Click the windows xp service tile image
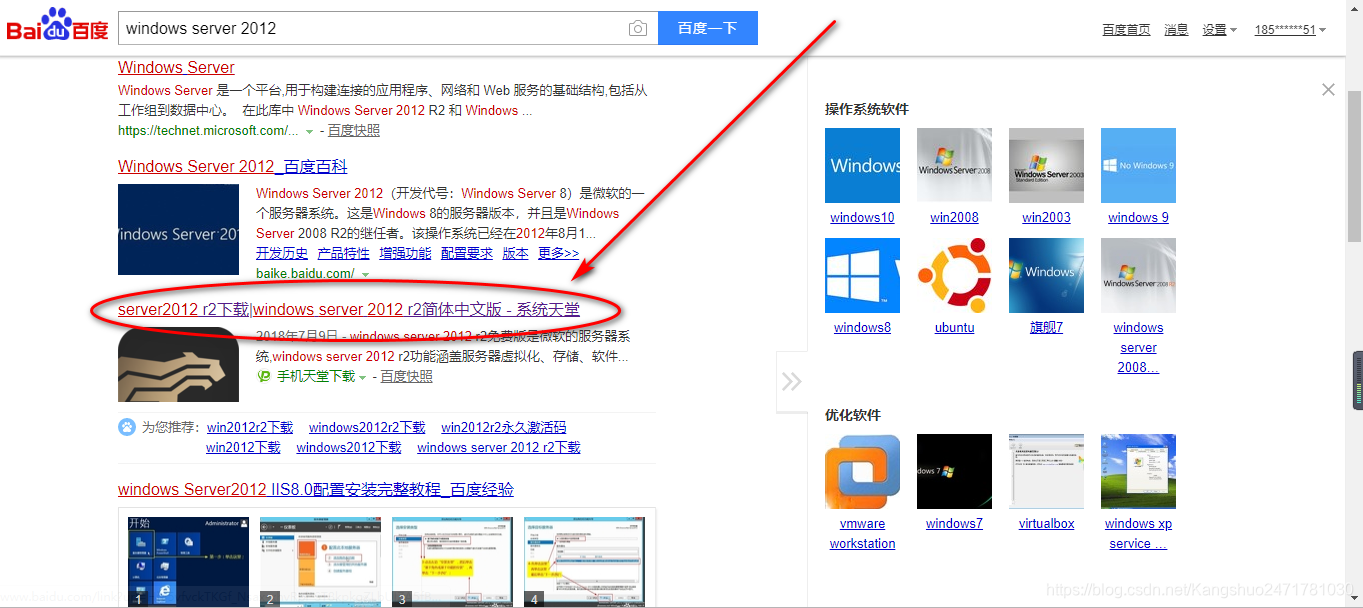 [x=1138, y=471]
